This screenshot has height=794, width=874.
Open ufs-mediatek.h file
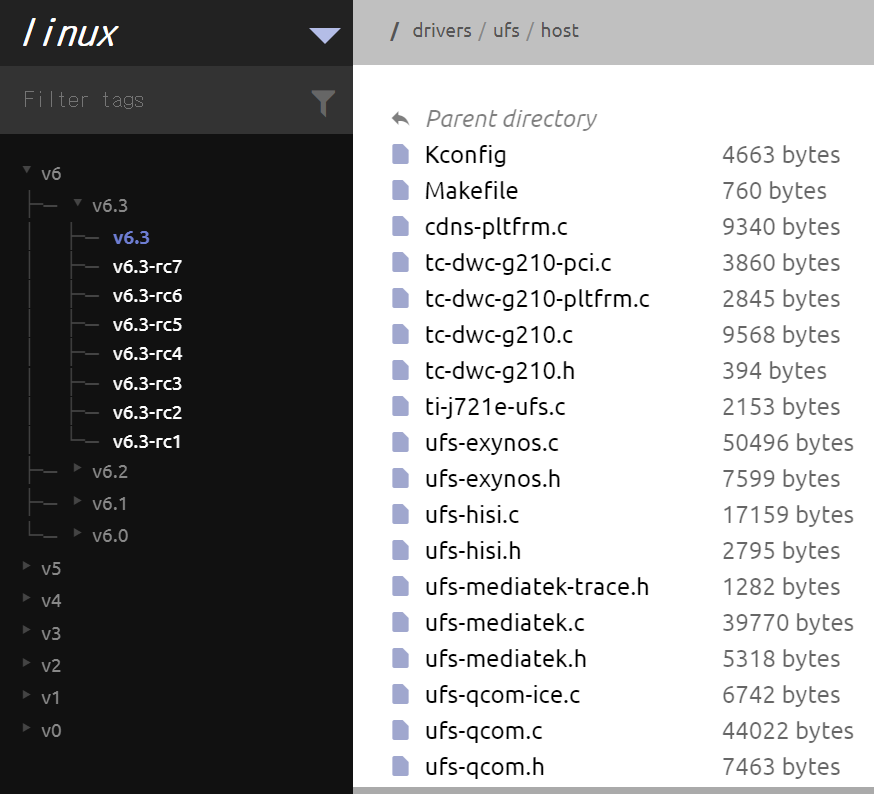506,659
